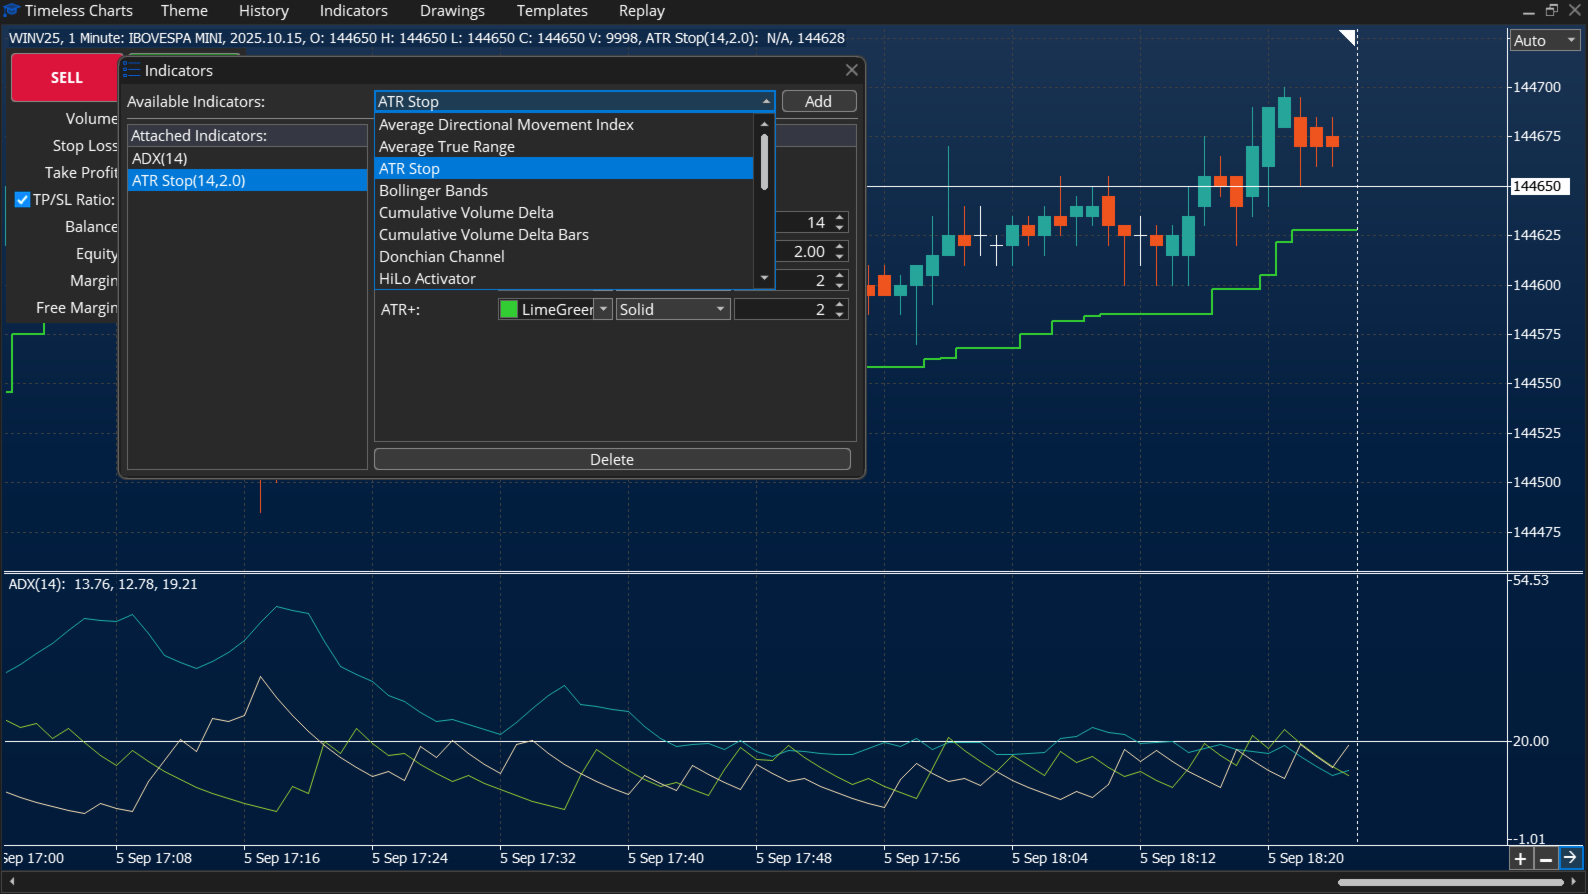
Task: Open the Replay menu
Action: (x=642, y=11)
